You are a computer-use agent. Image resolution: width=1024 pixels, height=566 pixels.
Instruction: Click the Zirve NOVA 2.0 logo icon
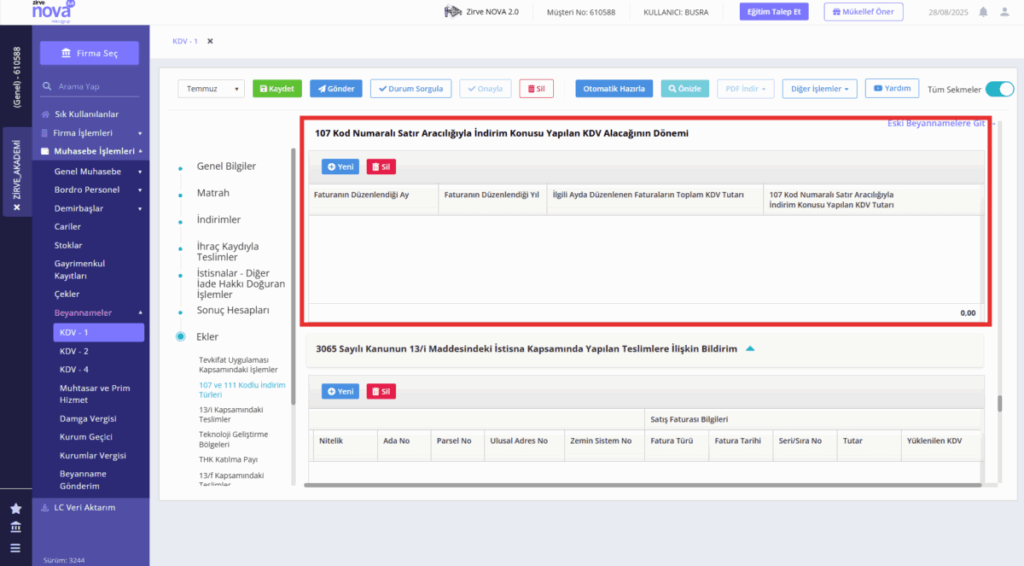click(453, 12)
